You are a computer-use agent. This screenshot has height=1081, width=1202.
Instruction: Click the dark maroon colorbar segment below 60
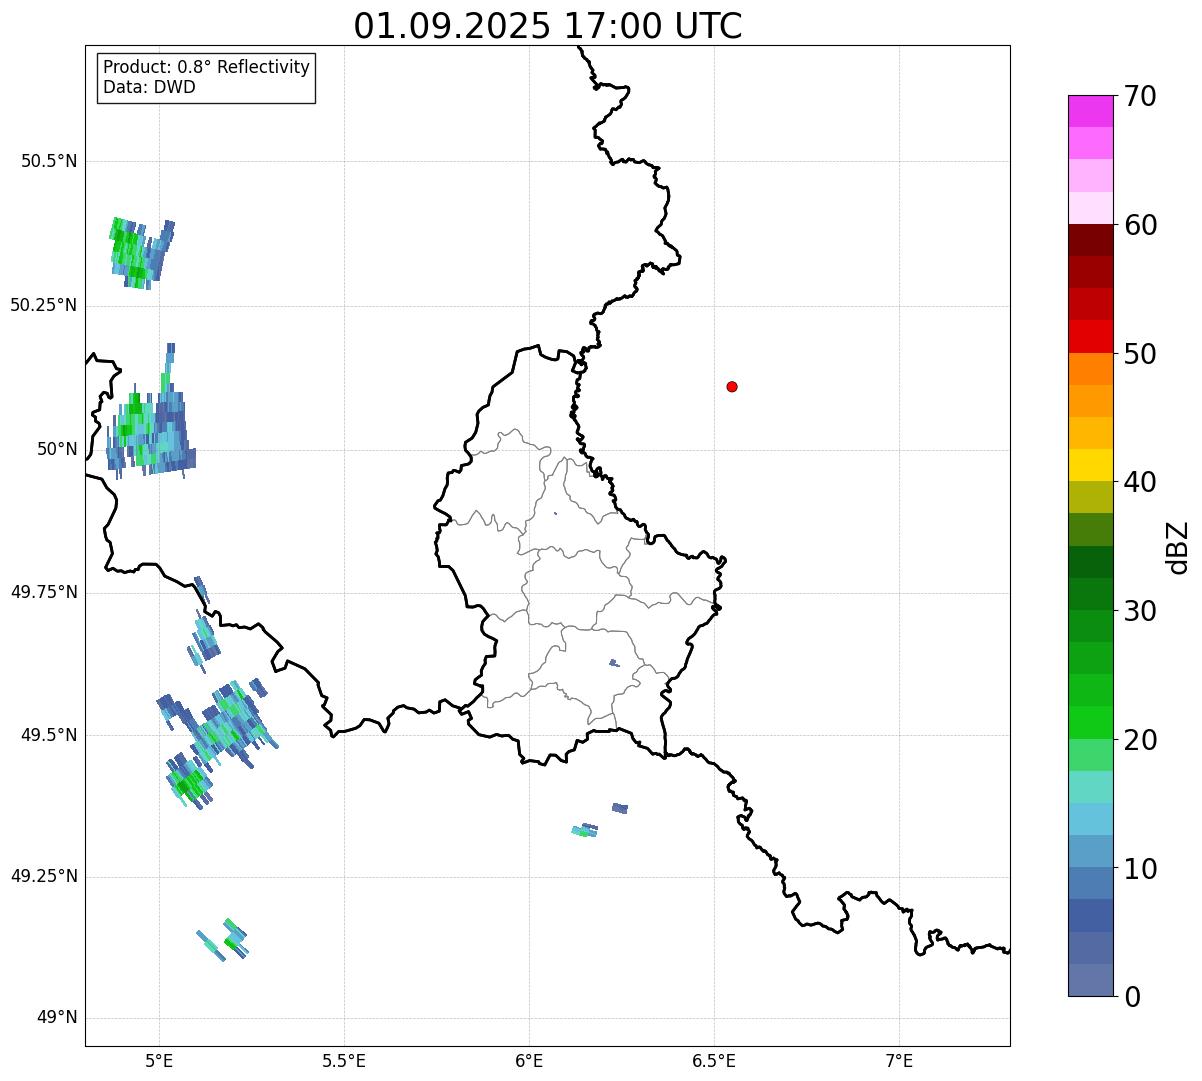[x=1090, y=240]
